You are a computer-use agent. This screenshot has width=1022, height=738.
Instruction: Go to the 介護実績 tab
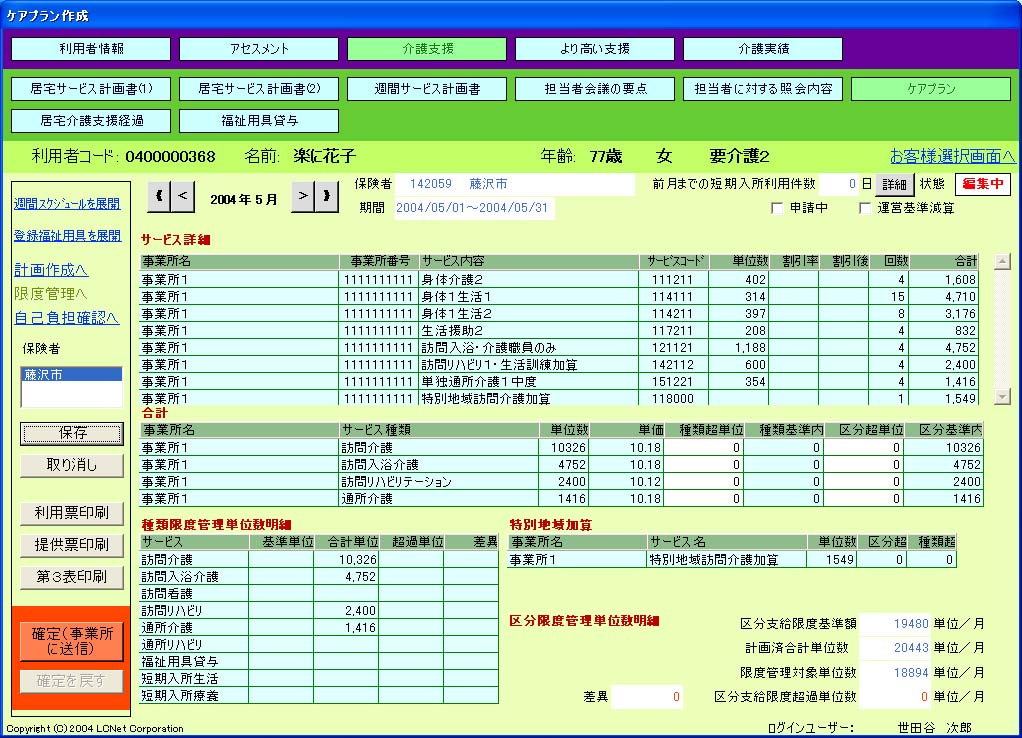(x=763, y=49)
